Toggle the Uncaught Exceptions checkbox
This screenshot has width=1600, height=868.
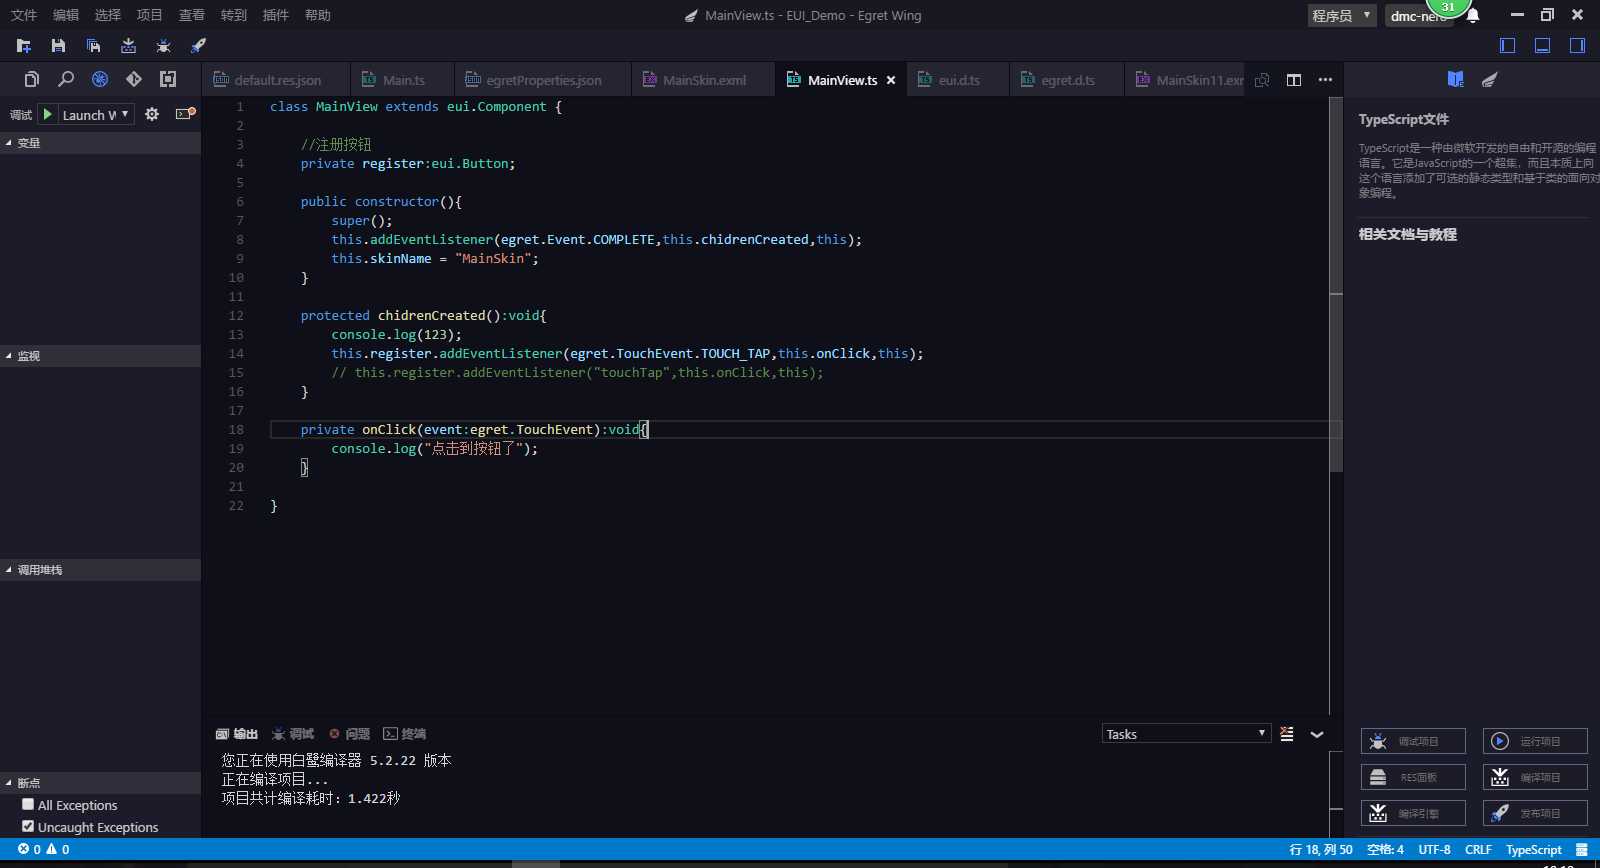tap(28, 826)
